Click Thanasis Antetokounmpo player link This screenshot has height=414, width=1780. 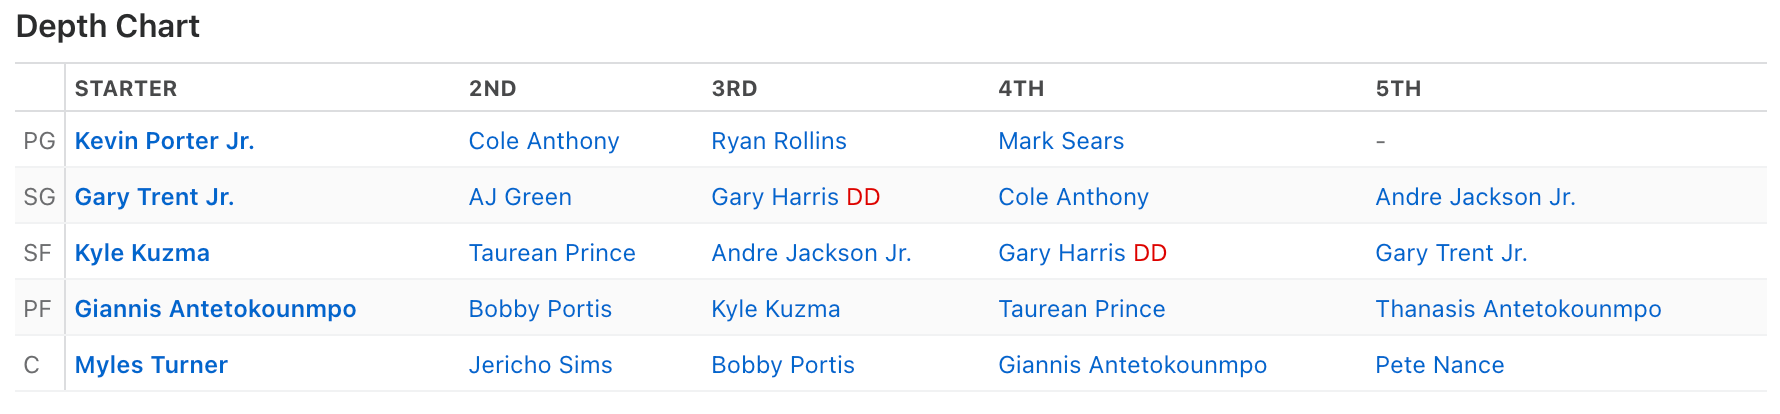coord(1518,309)
